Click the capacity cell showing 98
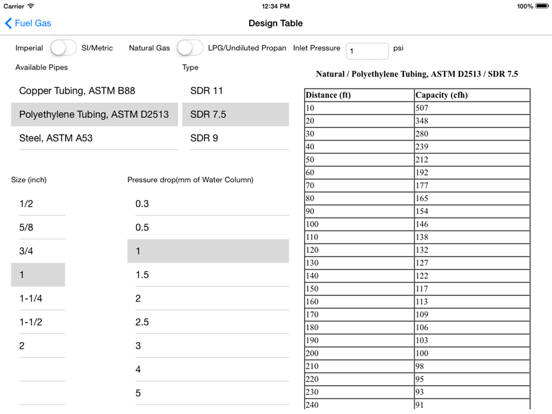552x414 pixels. pos(472,366)
